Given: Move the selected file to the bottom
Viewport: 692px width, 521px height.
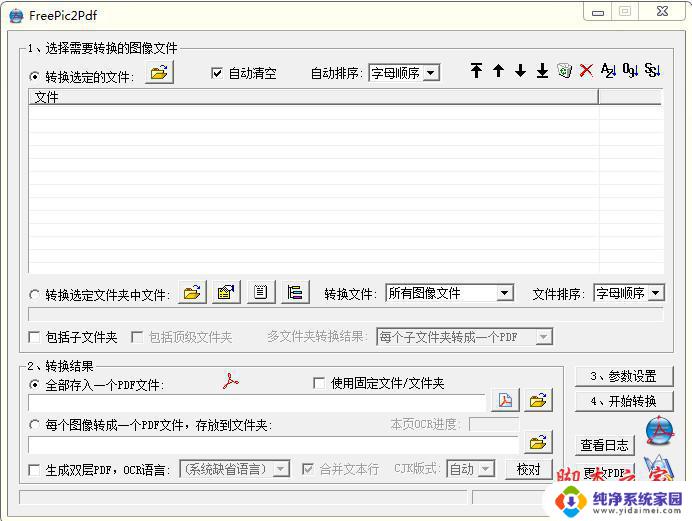Looking at the screenshot, I should pyautogui.click(x=542, y=70).
